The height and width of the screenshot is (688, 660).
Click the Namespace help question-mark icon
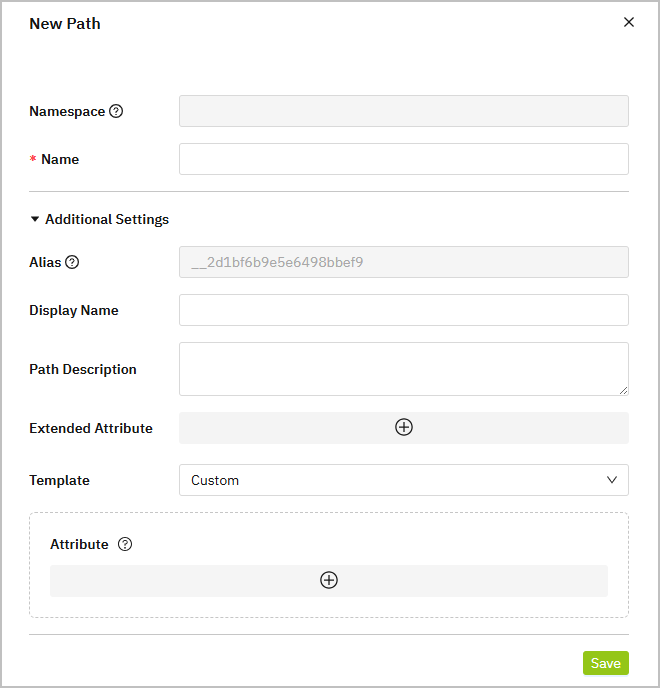pyautogui.click(x=116, y=111)
